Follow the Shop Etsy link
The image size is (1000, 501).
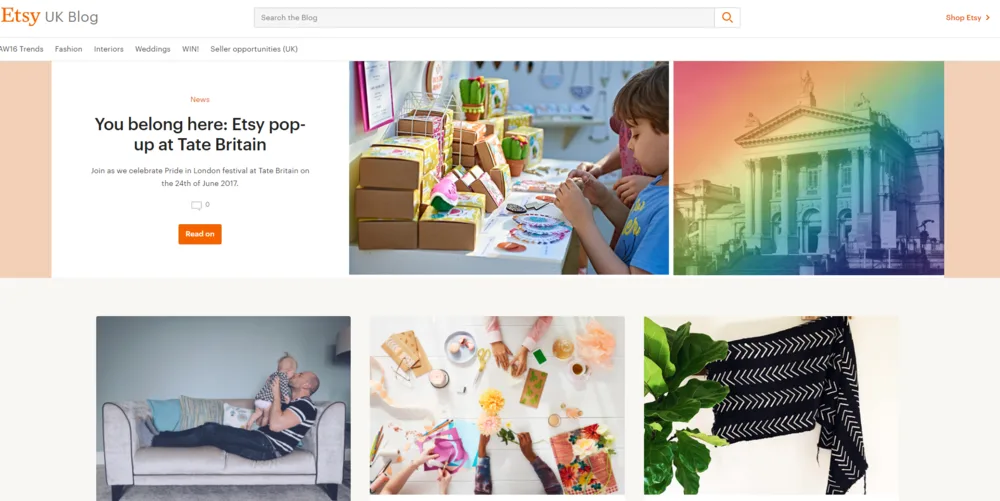pyautogui.click(x=964, y=18)
